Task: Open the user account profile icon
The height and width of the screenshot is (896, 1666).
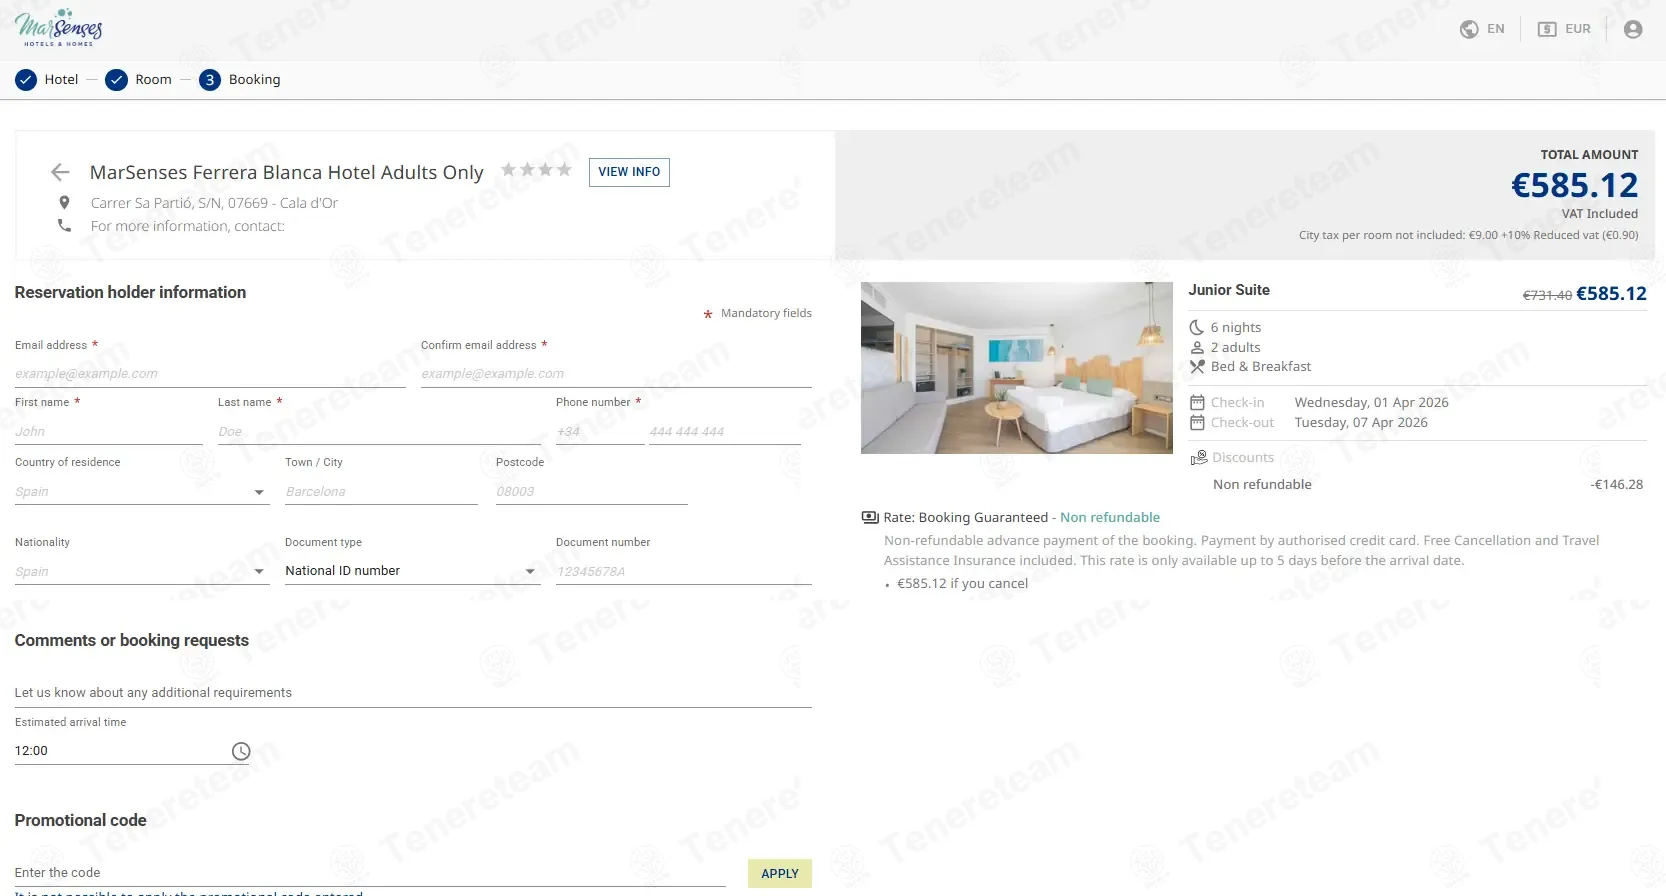Action: point(1633,29)
